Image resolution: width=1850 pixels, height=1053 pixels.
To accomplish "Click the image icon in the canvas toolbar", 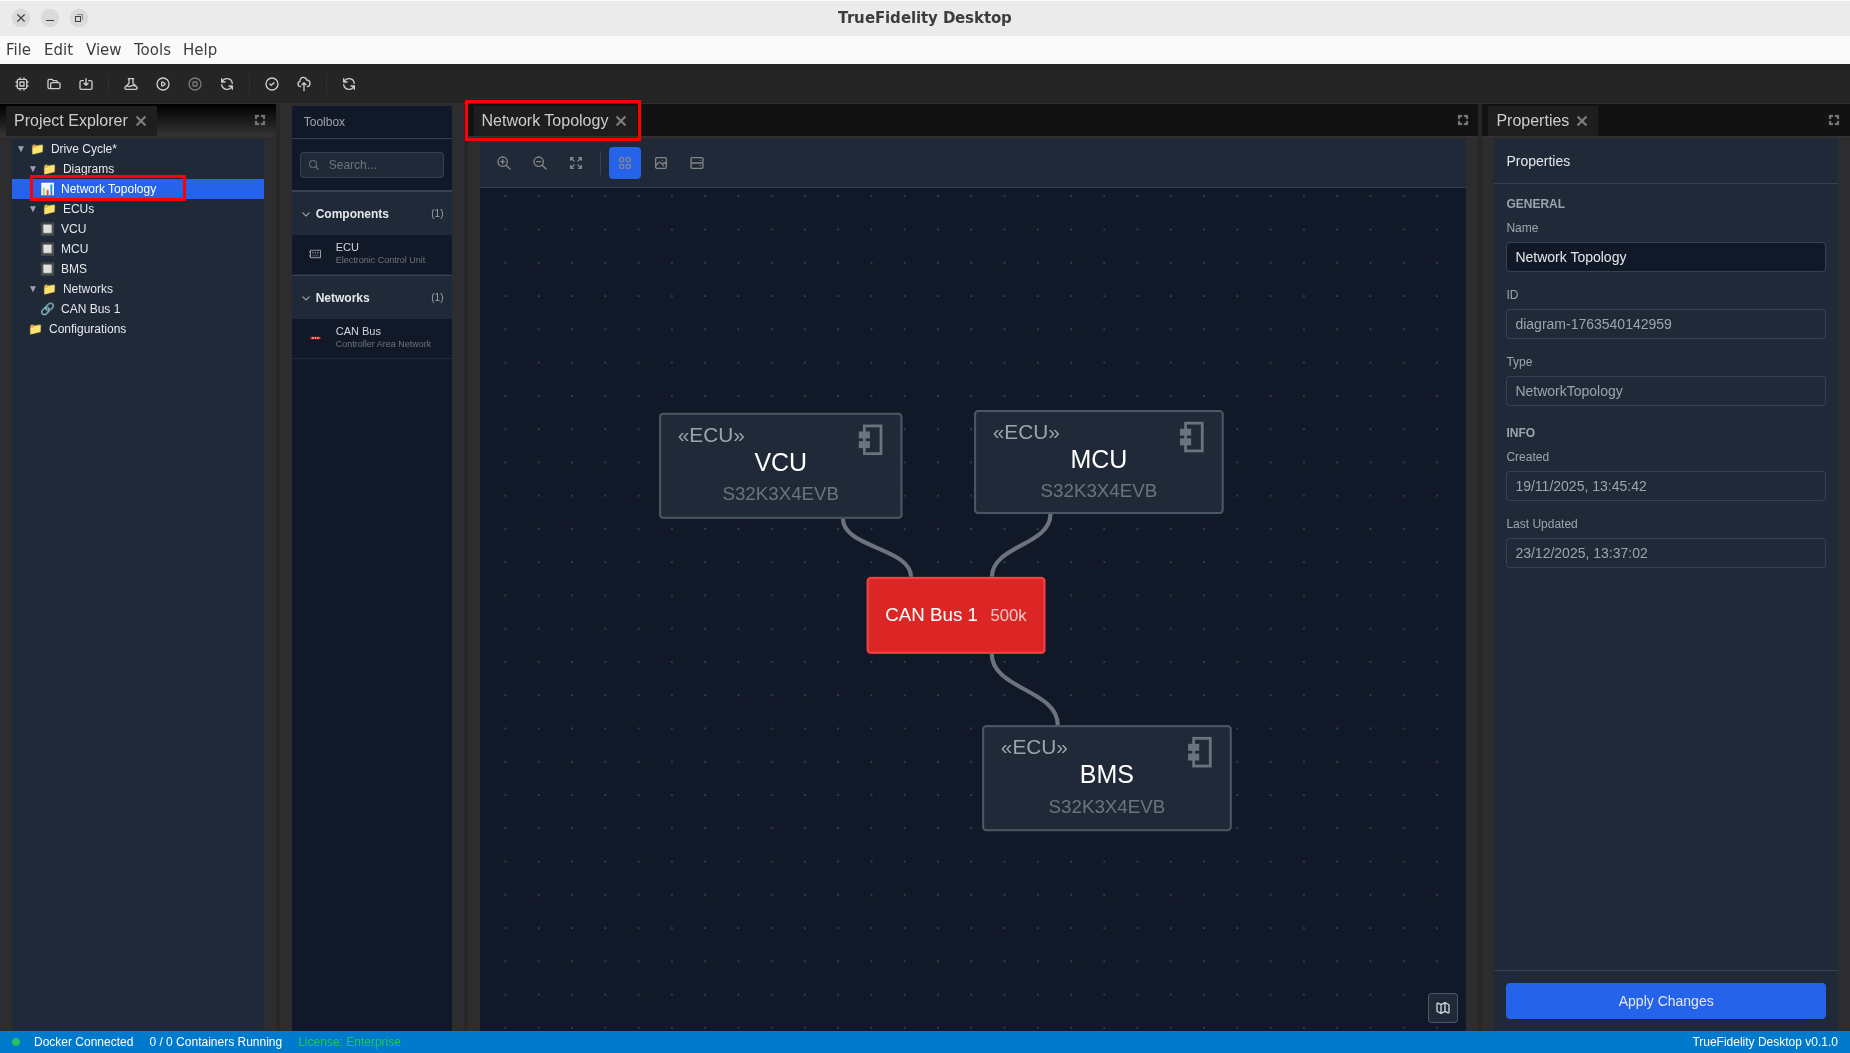I will (661, 163).
